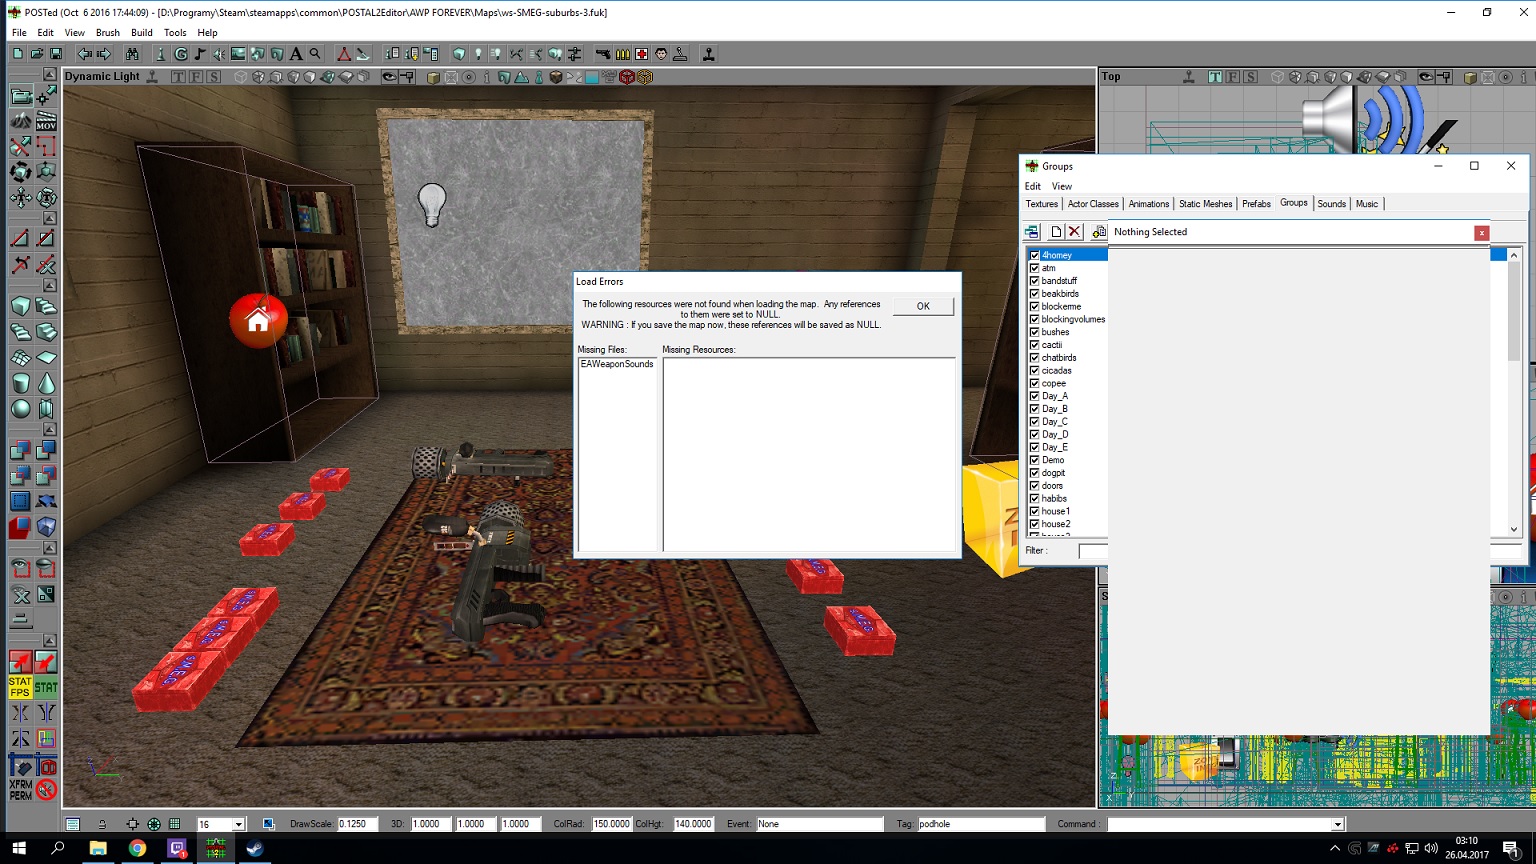Select the camera movement tool in toolbox
This screenshot has height=864, width=1536.
21,95
